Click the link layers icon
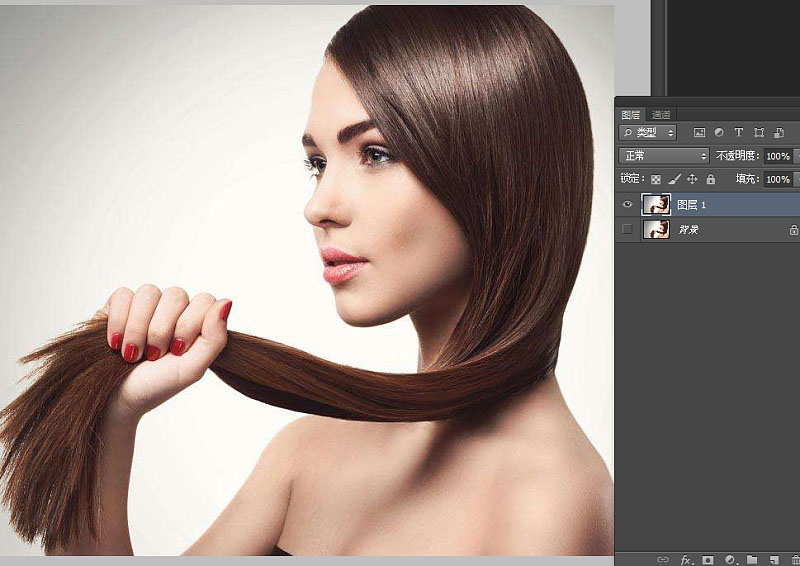This screenshot has height=566, width=800. click(x=662, y=560)
